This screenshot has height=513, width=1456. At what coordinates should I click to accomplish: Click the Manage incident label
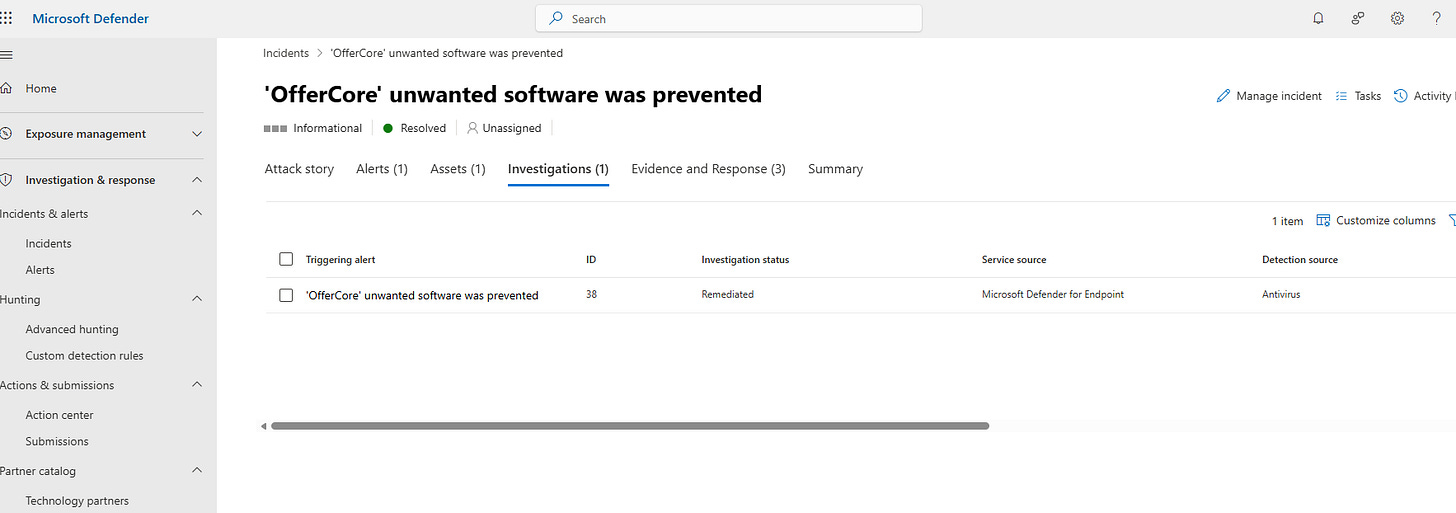click(1279, 96)
